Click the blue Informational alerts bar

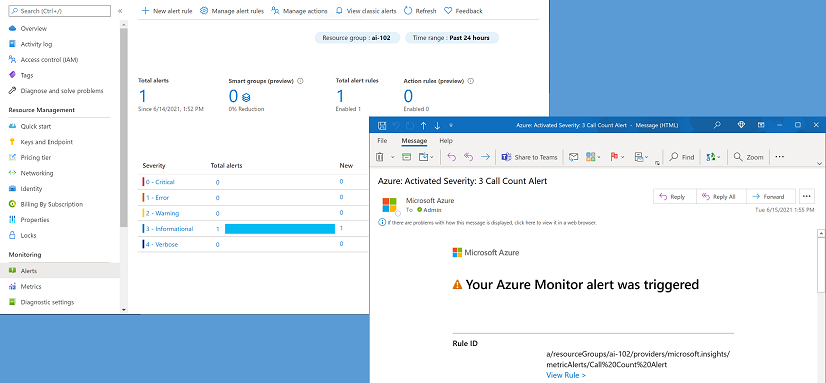(x=280, y=229)
